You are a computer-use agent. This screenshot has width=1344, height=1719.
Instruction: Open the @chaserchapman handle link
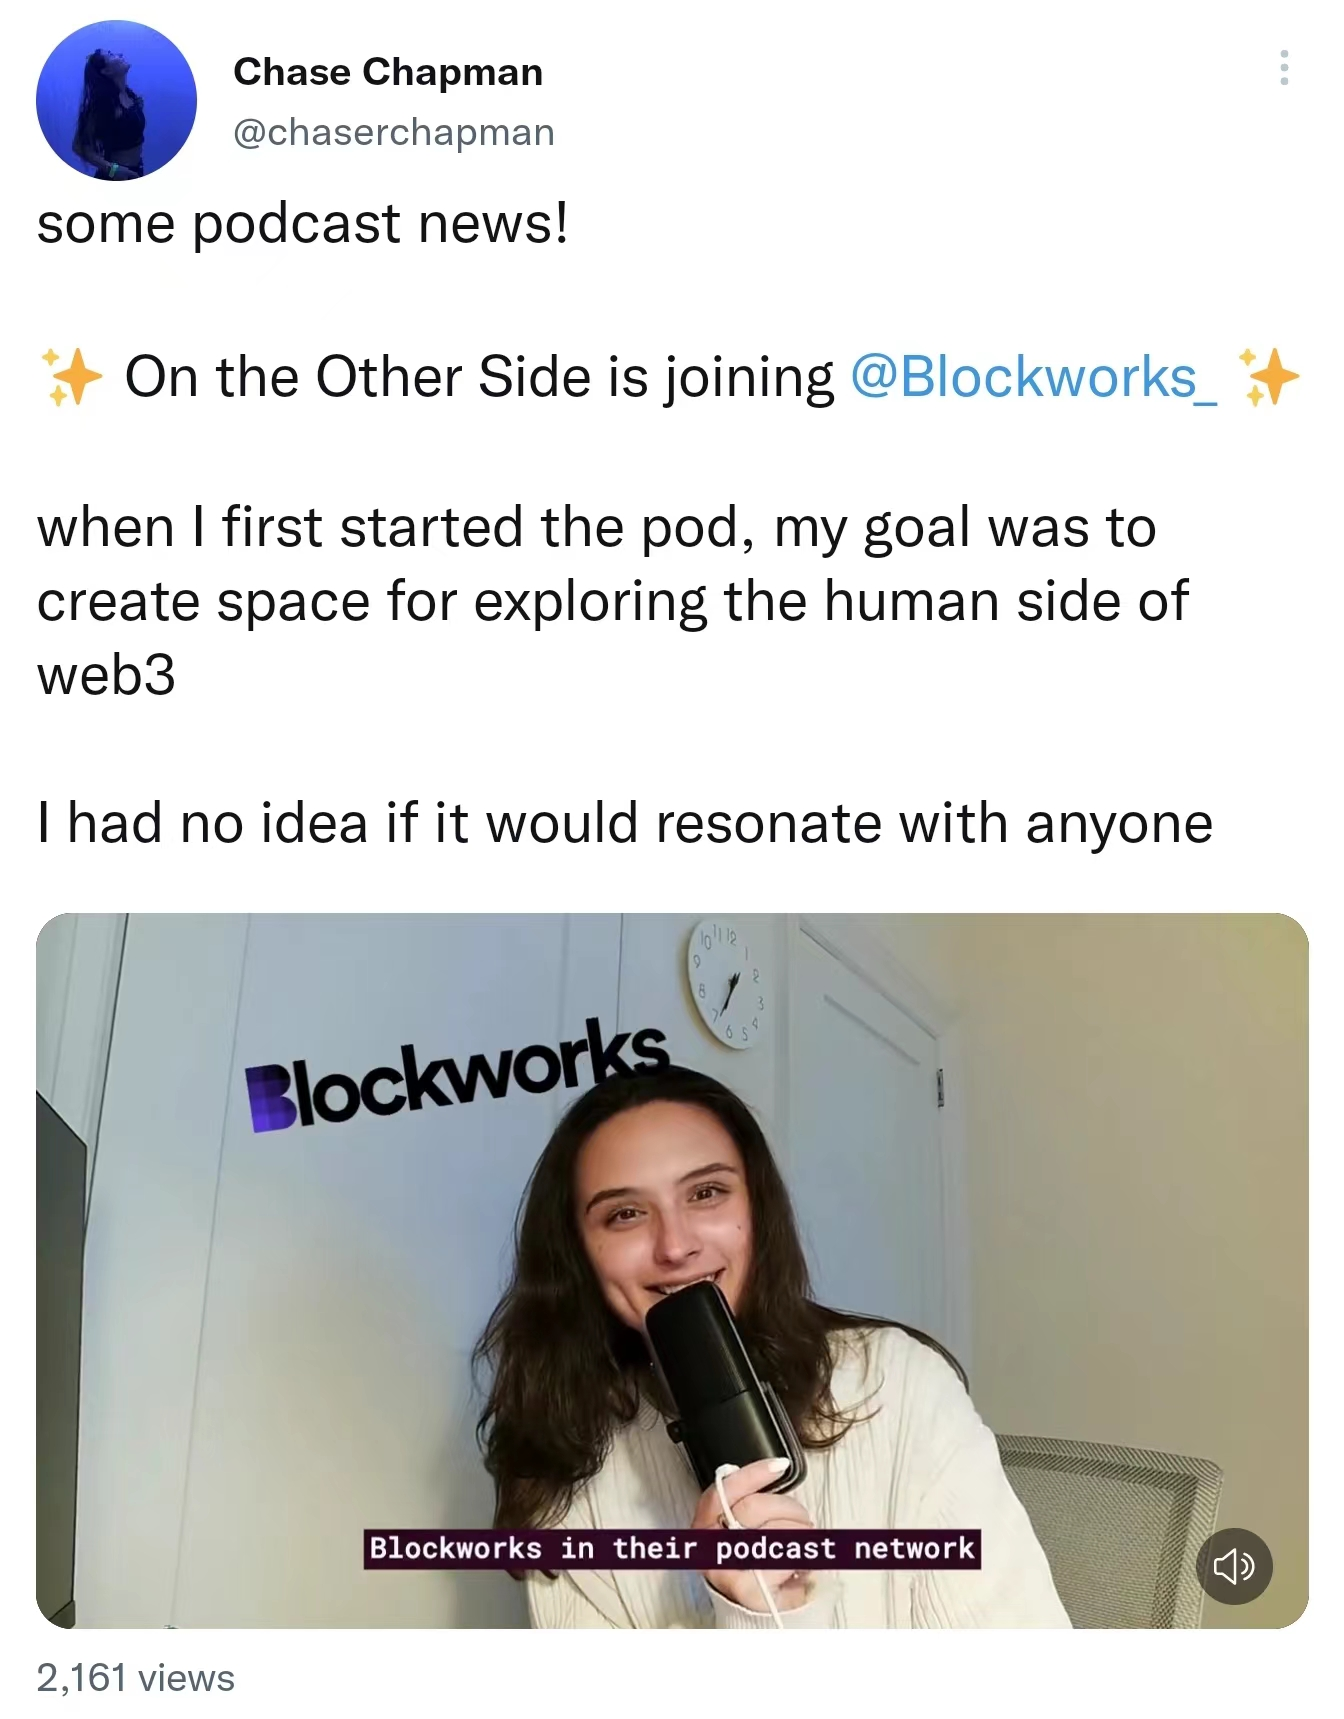[394, 132]
